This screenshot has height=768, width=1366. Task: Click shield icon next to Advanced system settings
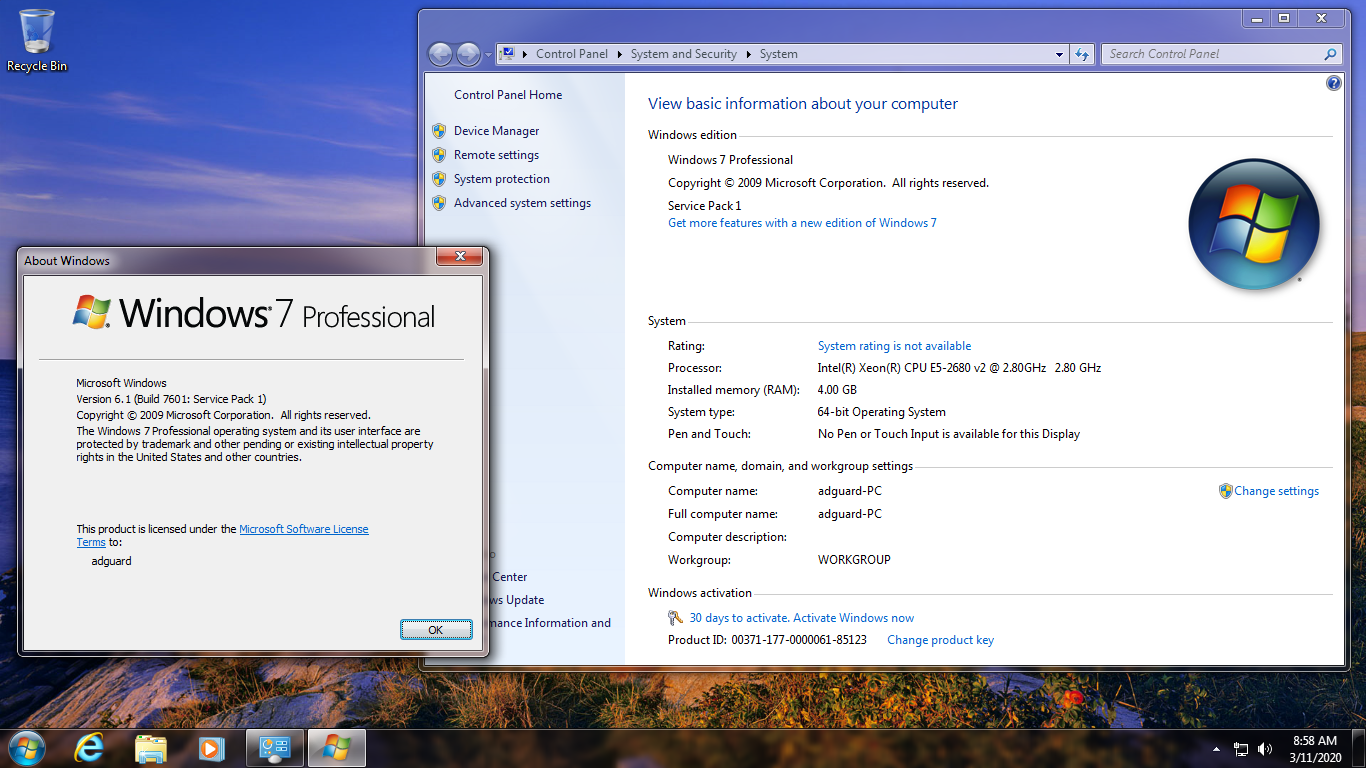click(x=439, y=203)
